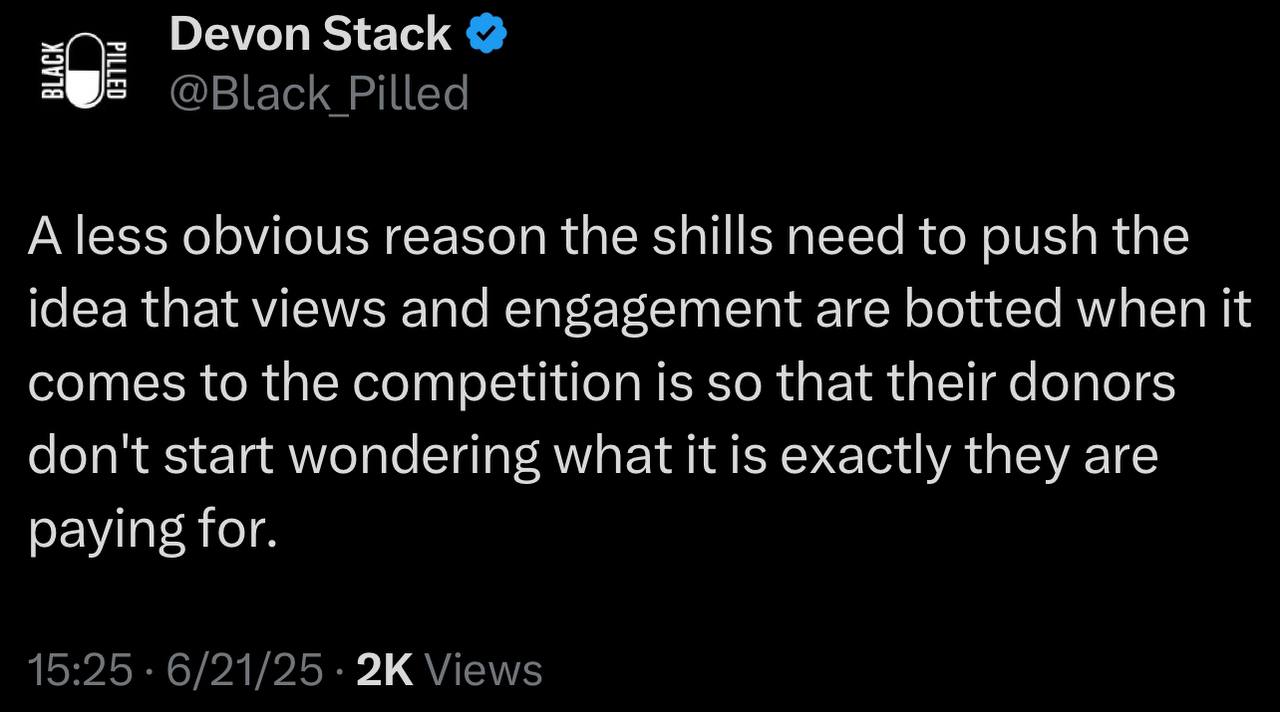Image resolution: width=1280 pixels, height=712 pixels.
Task: Click the 15:25 post timestamp
Action: (80, 670)
